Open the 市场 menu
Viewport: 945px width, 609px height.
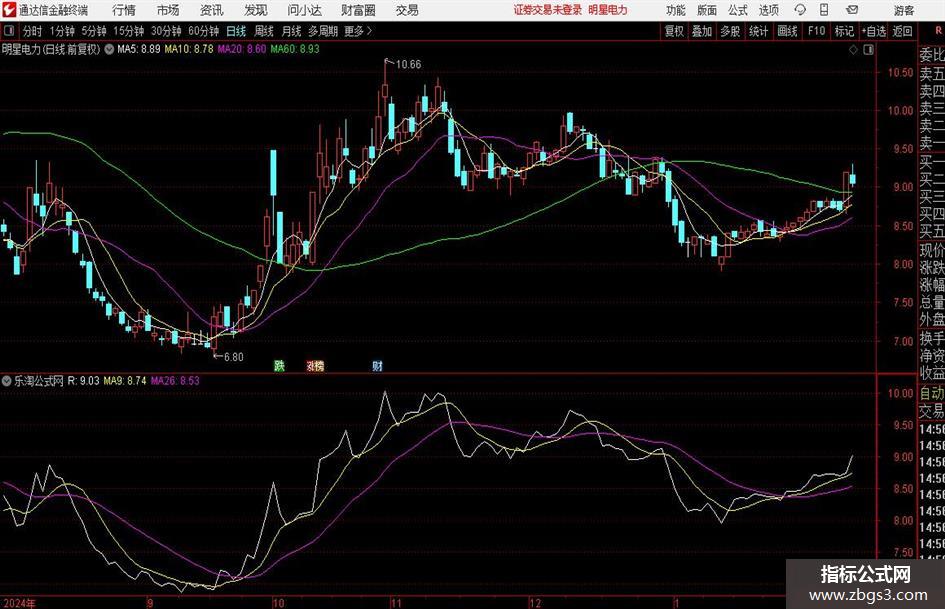168,10
